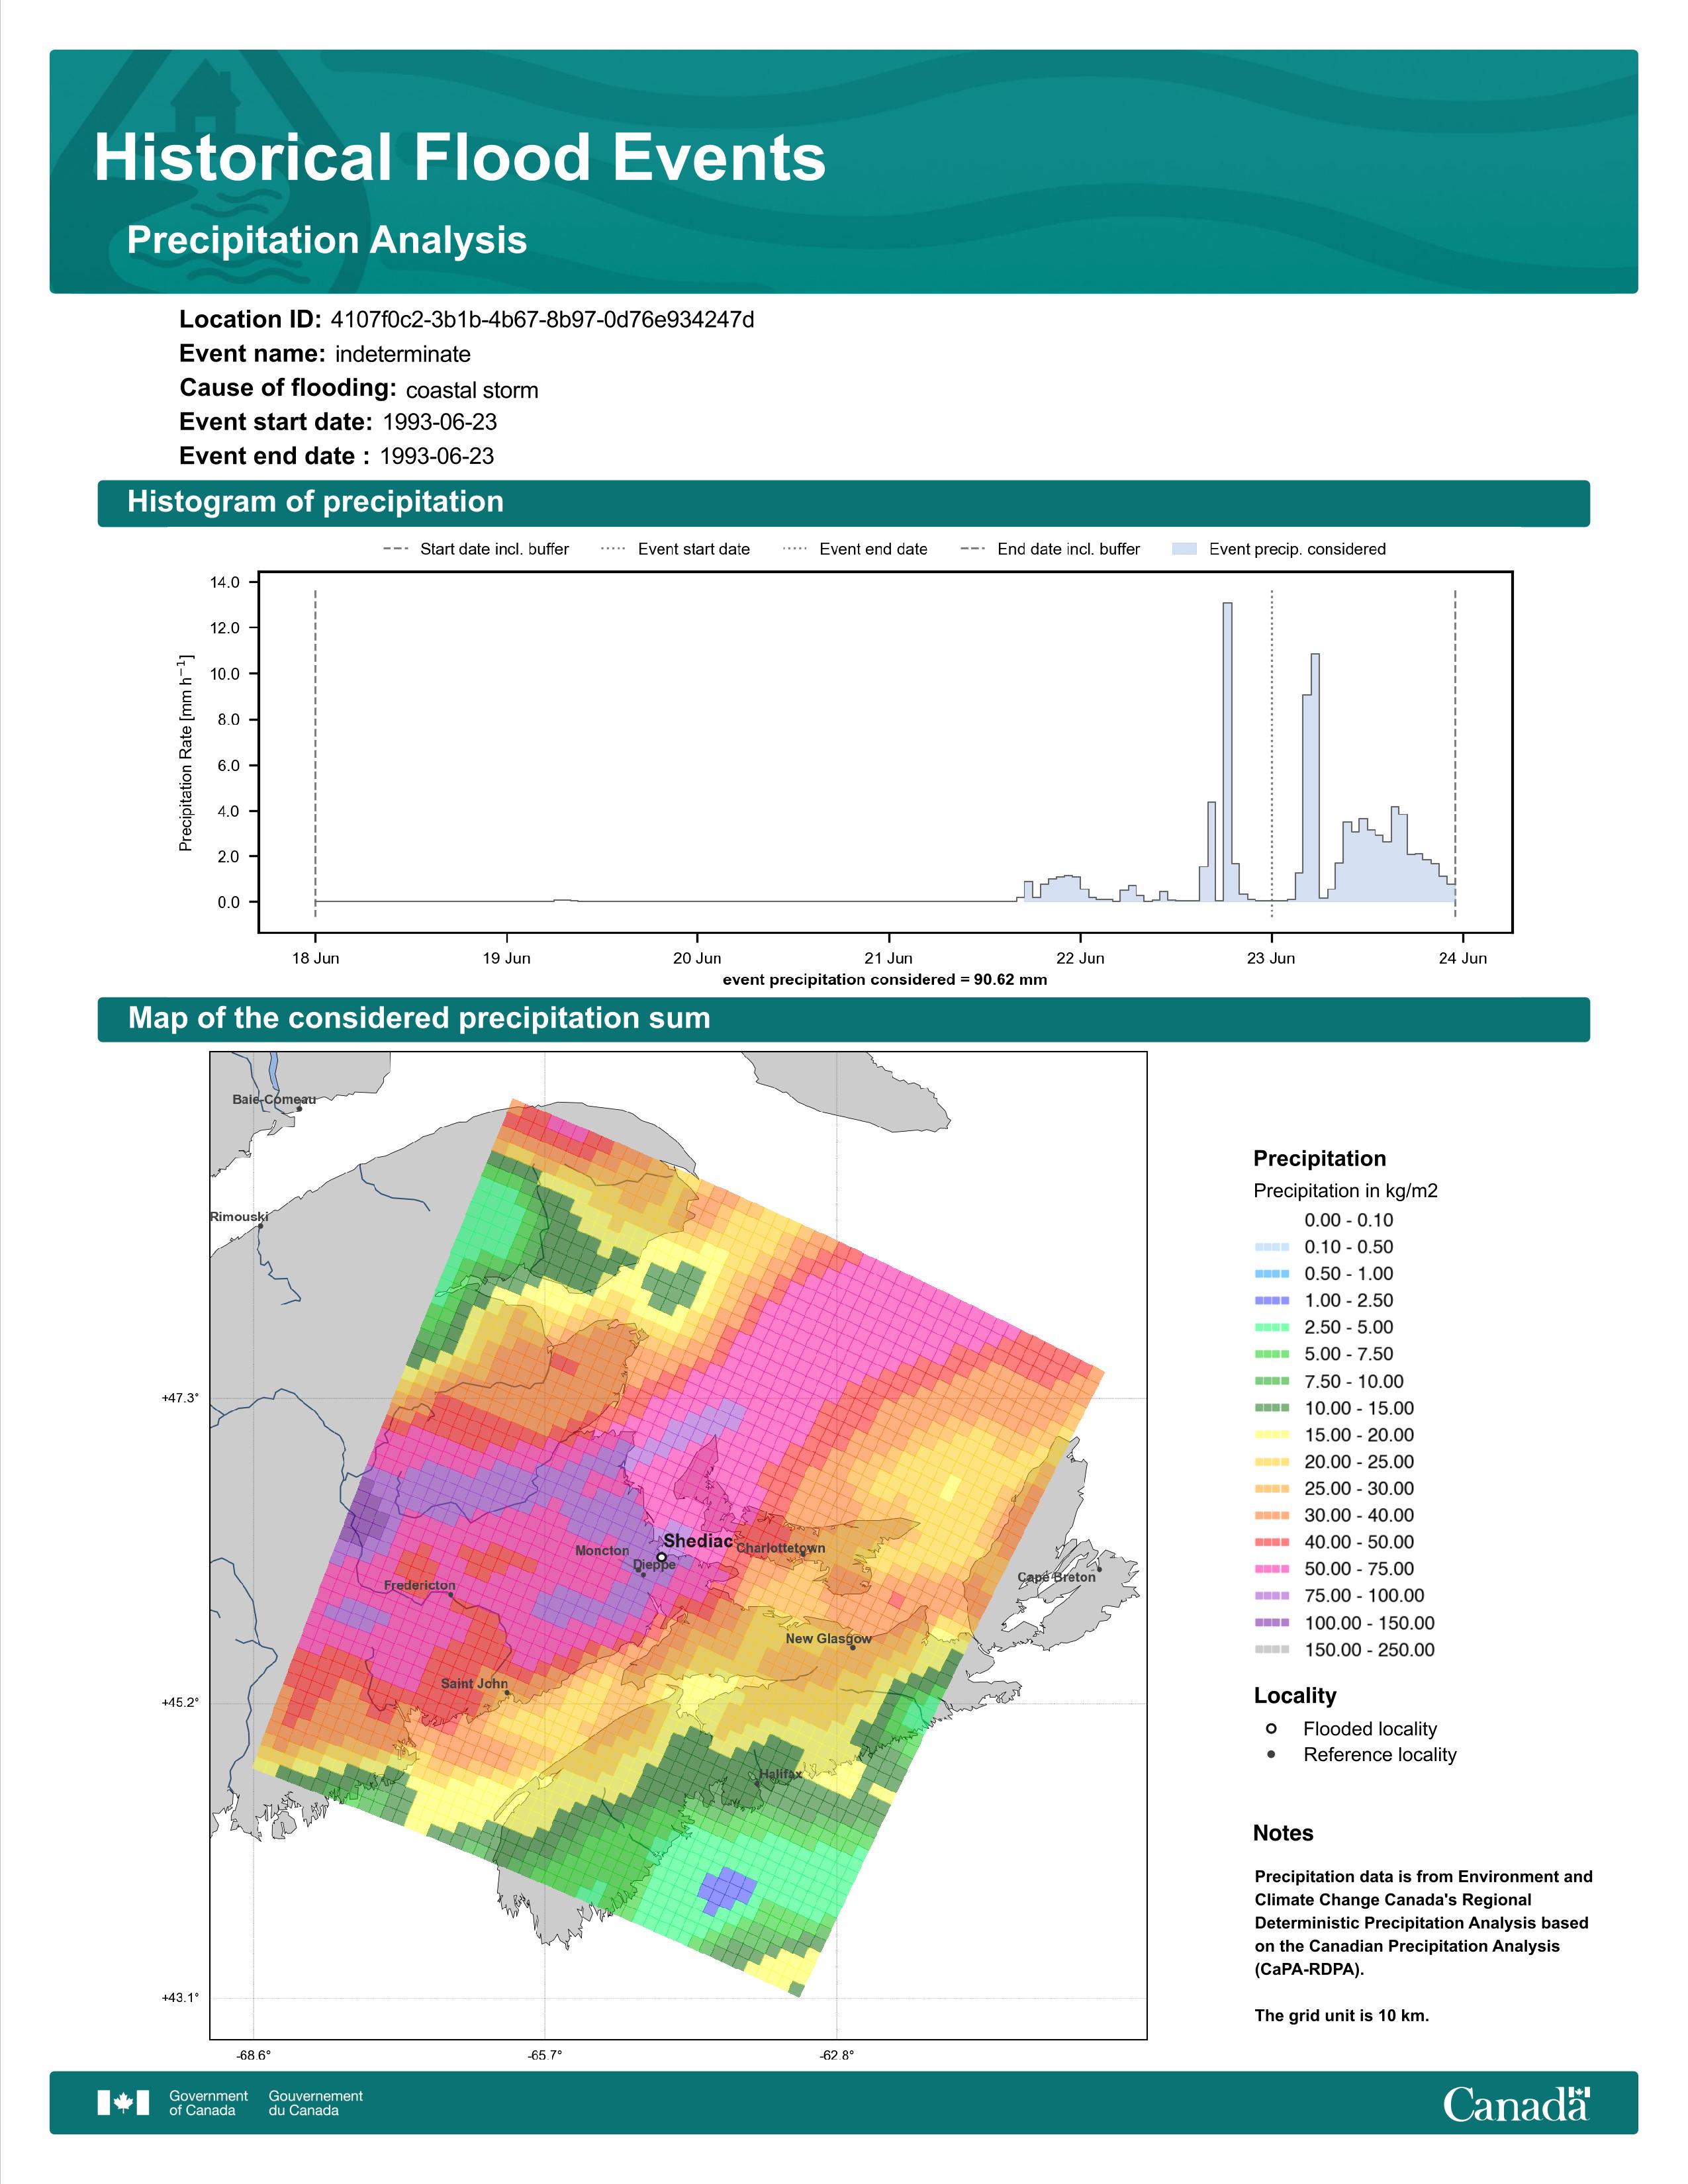Click the Precipitation Analysis subtitle
This screenshot has width=1688, height=2184.
pyautogui.click(x=327, y=241)
